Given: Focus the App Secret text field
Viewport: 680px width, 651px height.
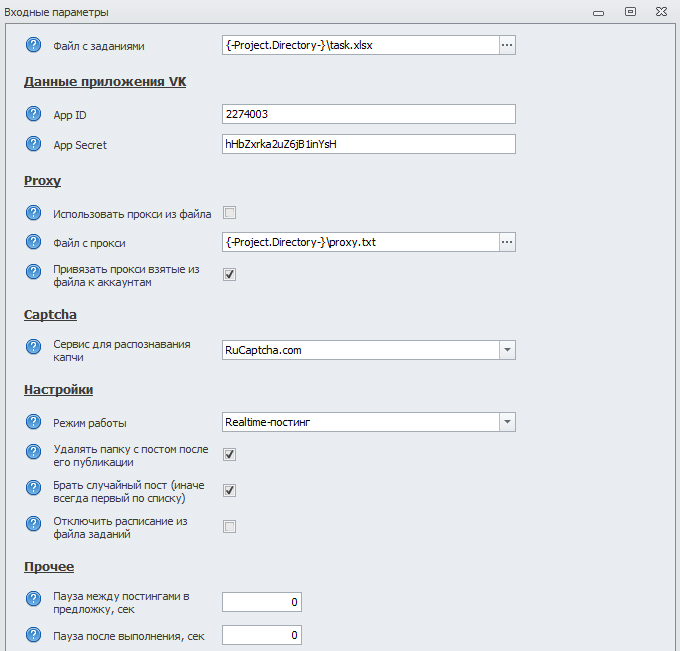Looking at the screenshot, I should click(x=368, y=144).
